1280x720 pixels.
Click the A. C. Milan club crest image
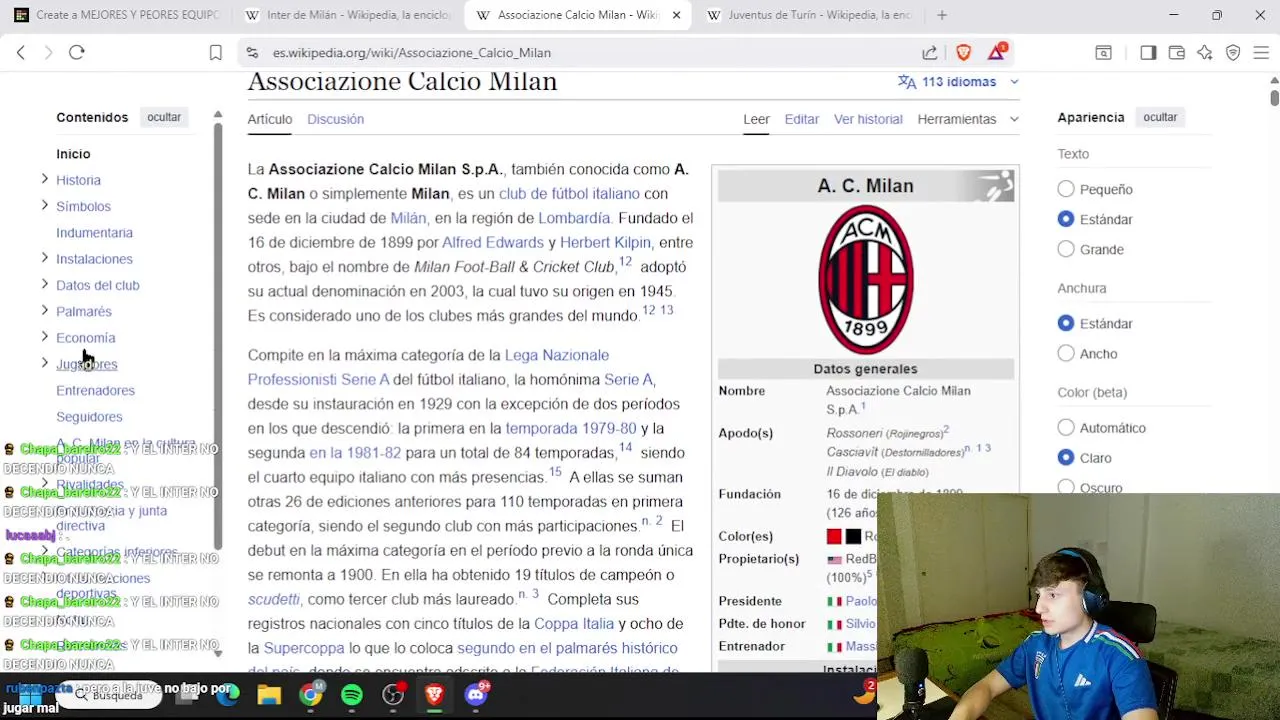click(866, 279)
